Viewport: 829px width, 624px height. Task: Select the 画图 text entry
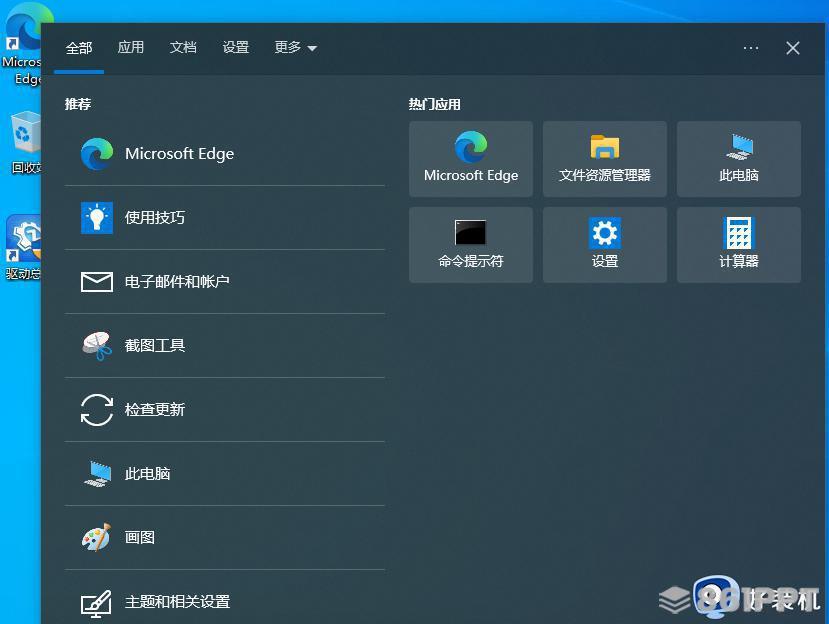click(140, 537)
